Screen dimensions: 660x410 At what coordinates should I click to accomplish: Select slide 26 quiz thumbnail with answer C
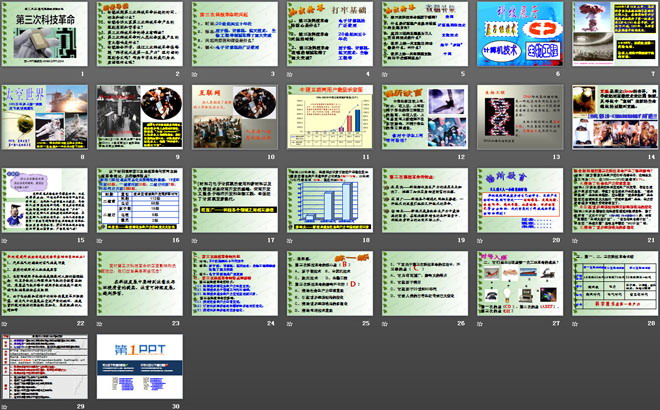pyautogui.click(x=425, y=283)
